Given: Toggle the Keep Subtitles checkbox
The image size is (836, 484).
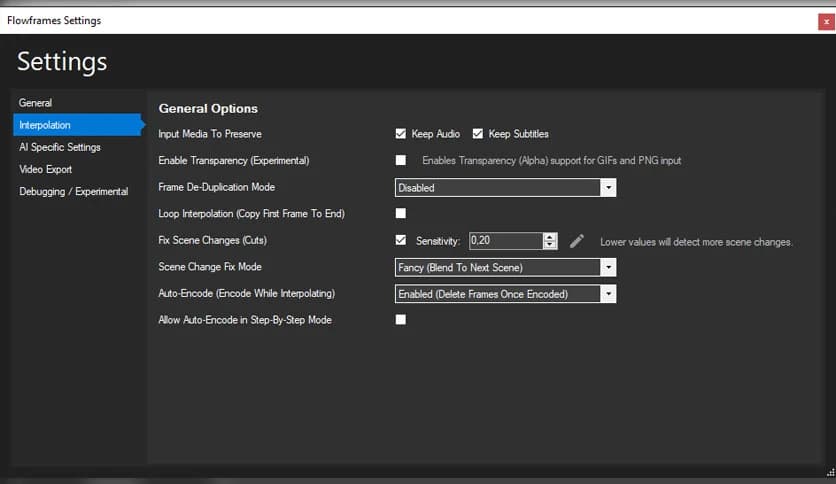Looking at the screenshot, I should coord(478,134).
